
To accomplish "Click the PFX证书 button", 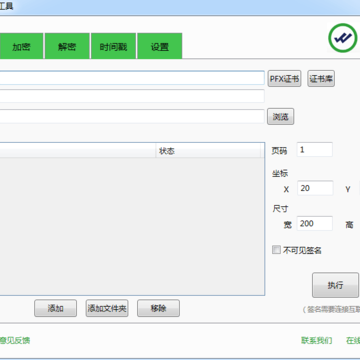I will tap(284, 79).
